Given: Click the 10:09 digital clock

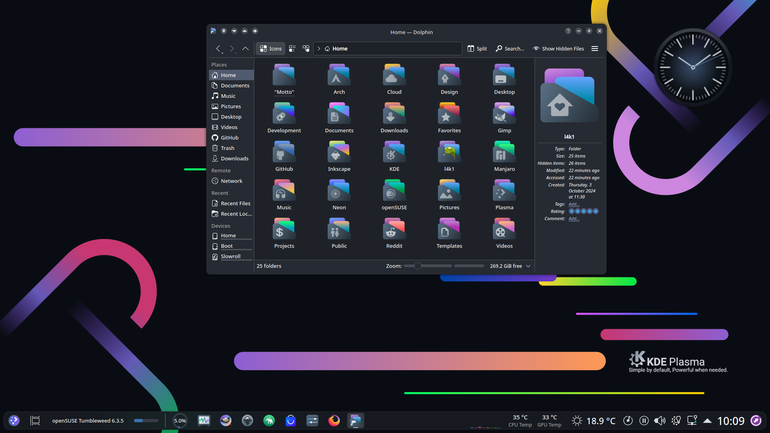Looking at the screenshot, I should [731, 421].
